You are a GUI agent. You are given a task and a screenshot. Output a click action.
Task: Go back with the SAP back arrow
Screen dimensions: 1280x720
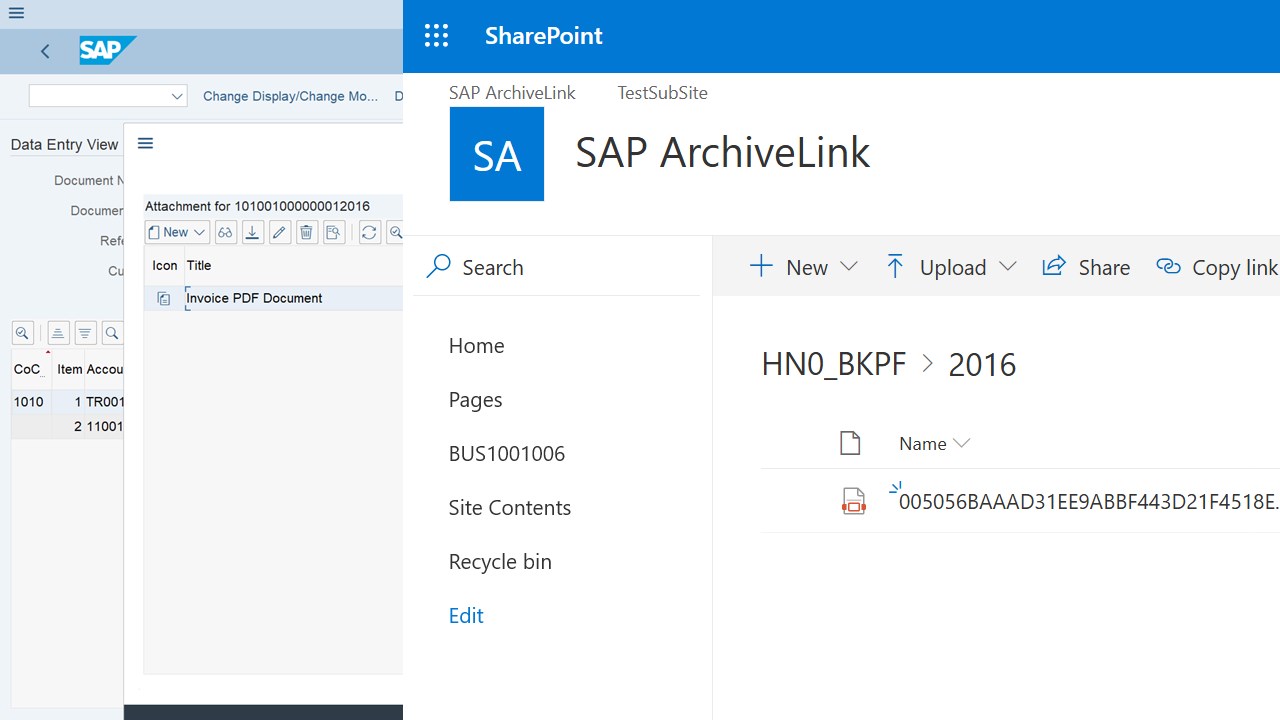[x=45, y=51]
